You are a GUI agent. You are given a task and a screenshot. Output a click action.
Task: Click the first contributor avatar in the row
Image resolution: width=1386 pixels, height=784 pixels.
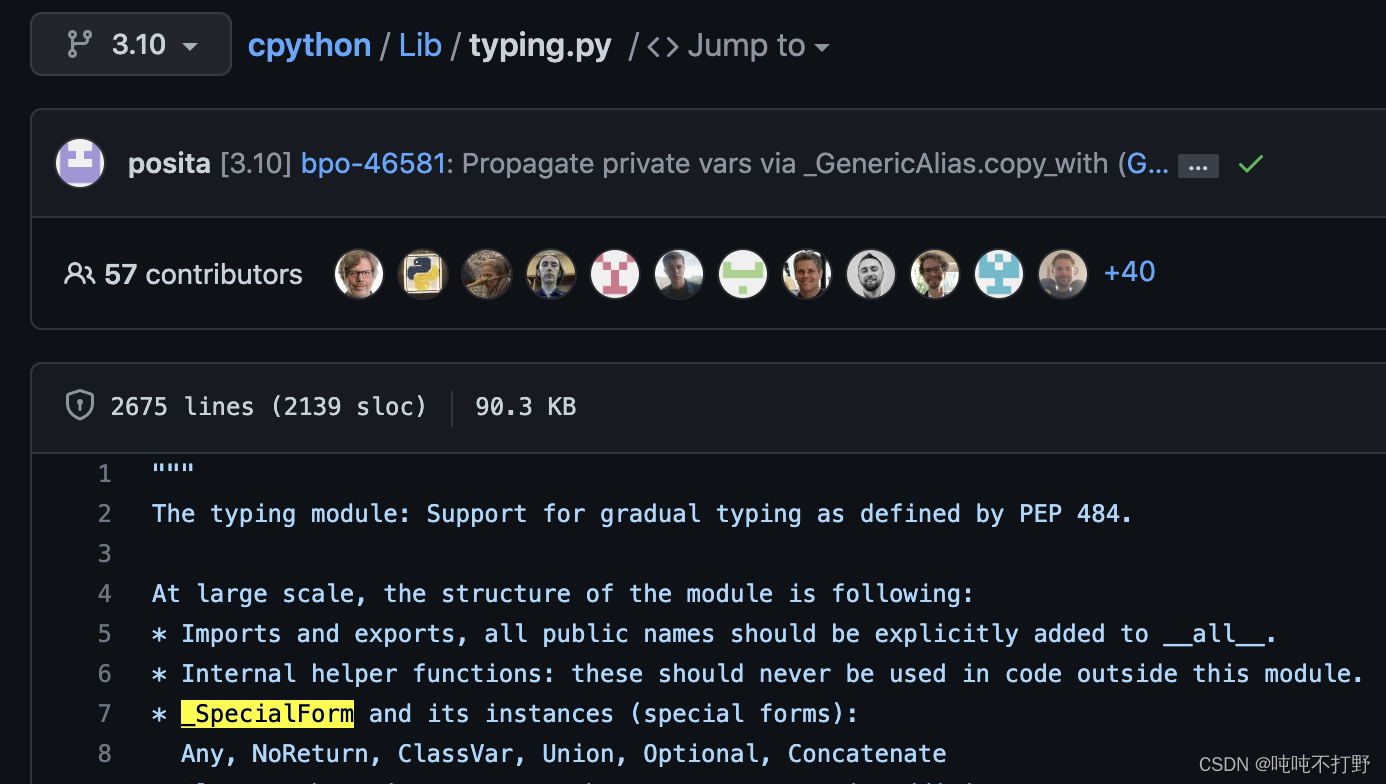[x=359, y=273]
